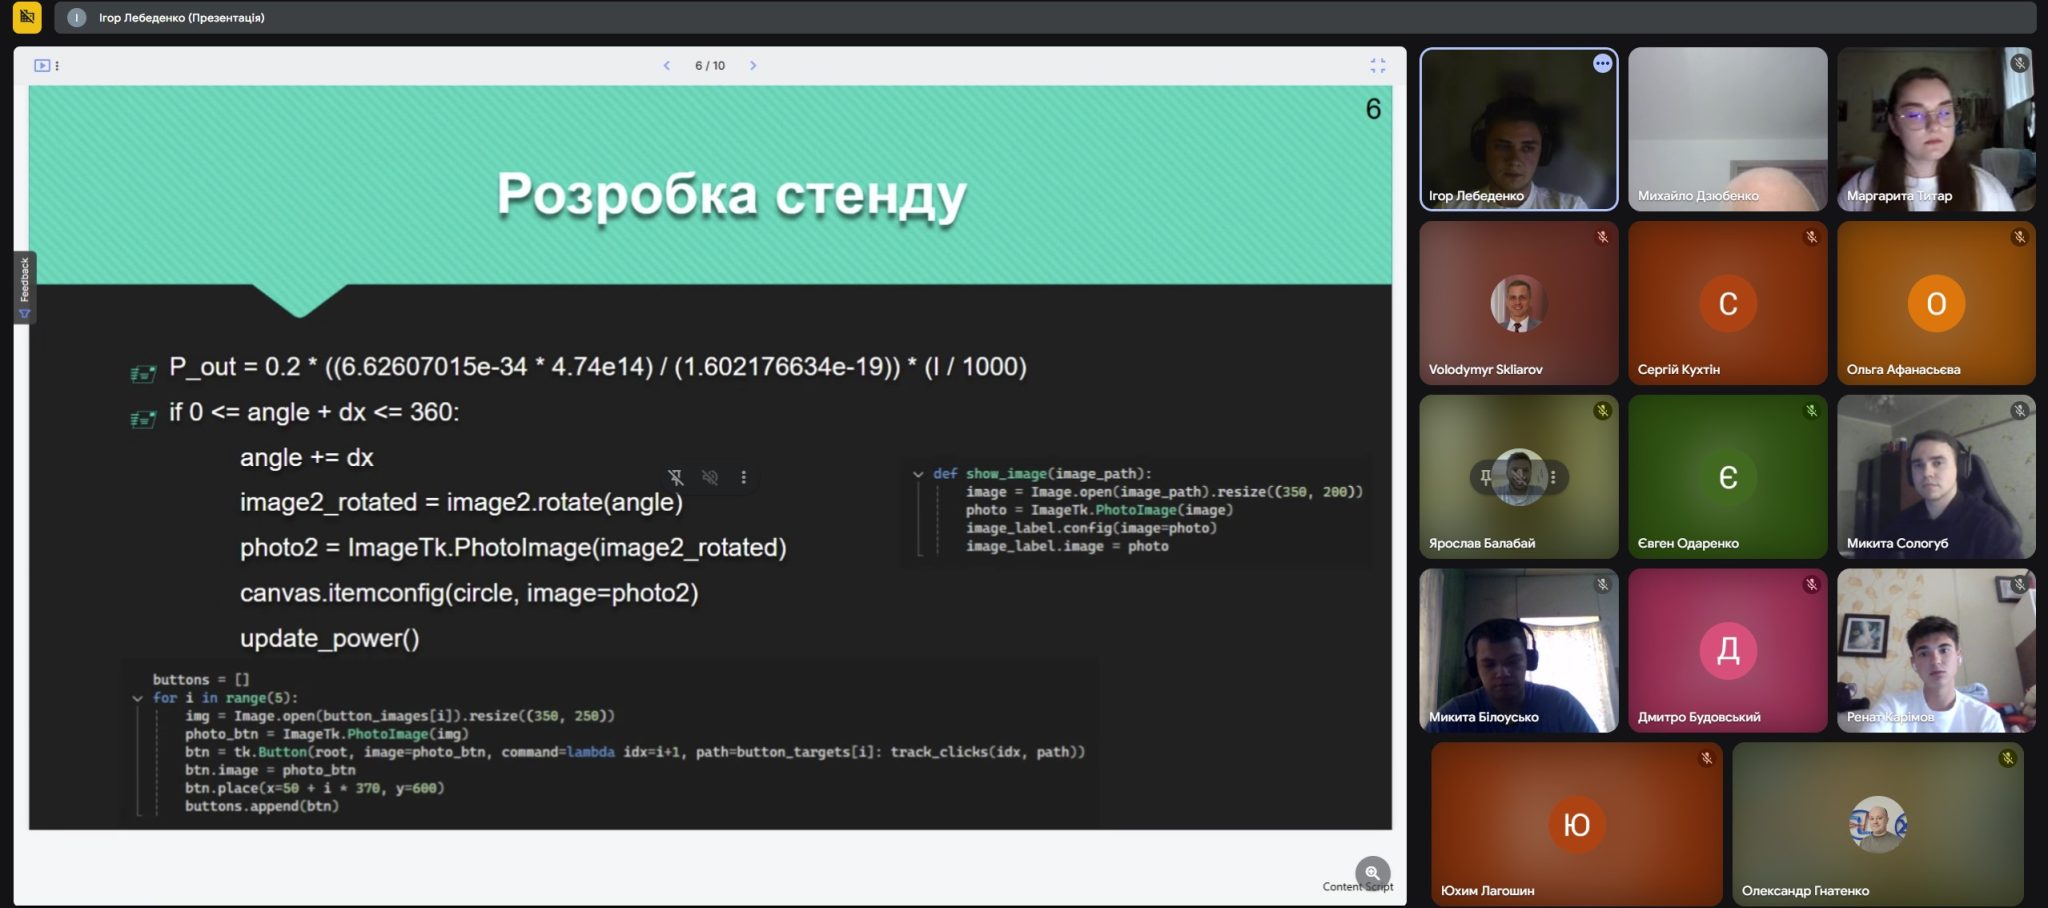Start slideshow with the play icon
Screen dimensions: 2048x908
pos(42,66)
